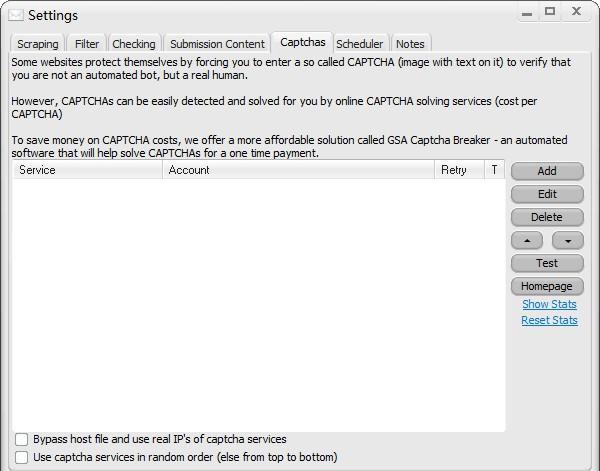Sort by Account column header
The height and width of the screenshot is (471, 600).
[298, 170]
